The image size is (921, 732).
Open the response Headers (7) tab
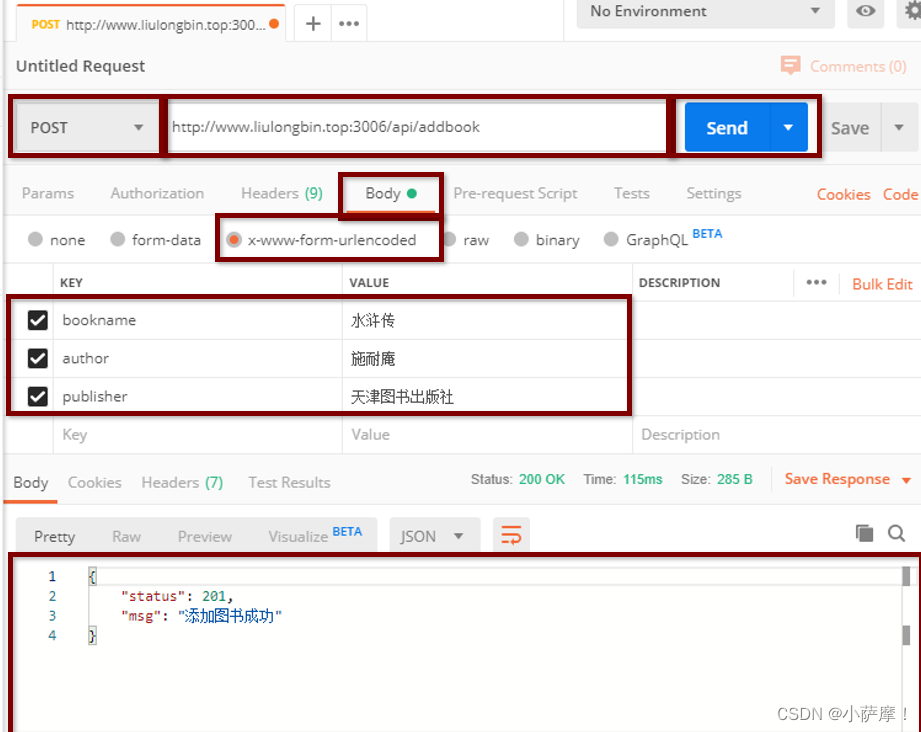pyautogui.click(x=182, y=482)
